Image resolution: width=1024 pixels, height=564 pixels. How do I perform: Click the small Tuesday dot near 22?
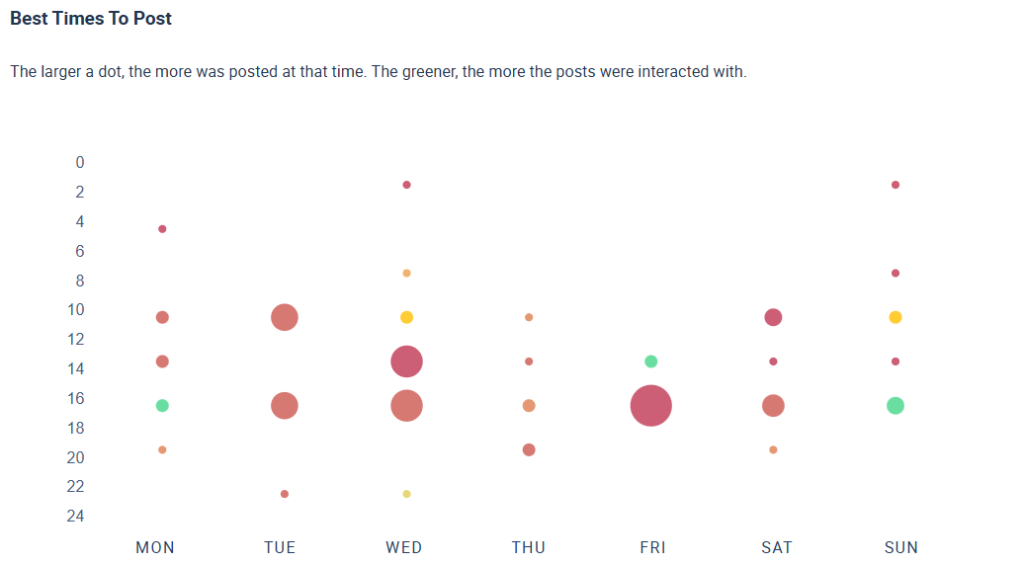pyautogui.click(x=284, y=494)
